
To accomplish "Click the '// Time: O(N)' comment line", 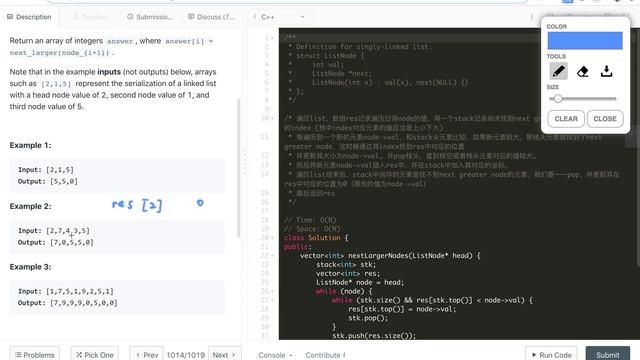I will (310, 220).
